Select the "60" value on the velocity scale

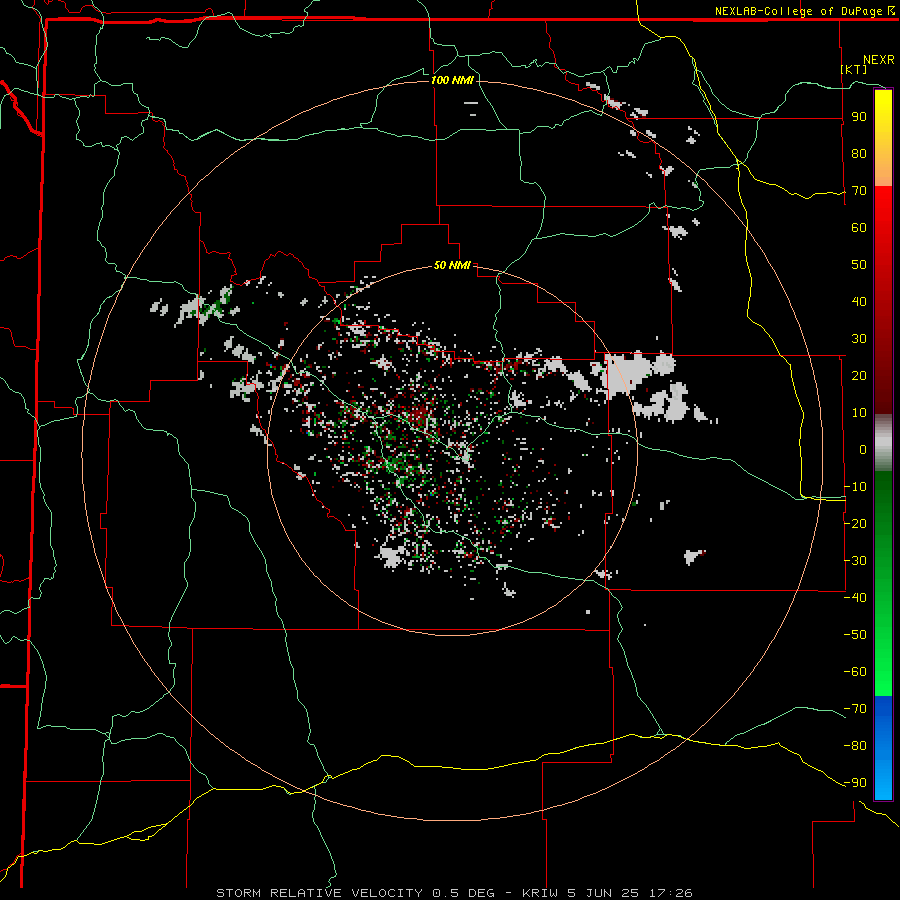coord(859,228)
